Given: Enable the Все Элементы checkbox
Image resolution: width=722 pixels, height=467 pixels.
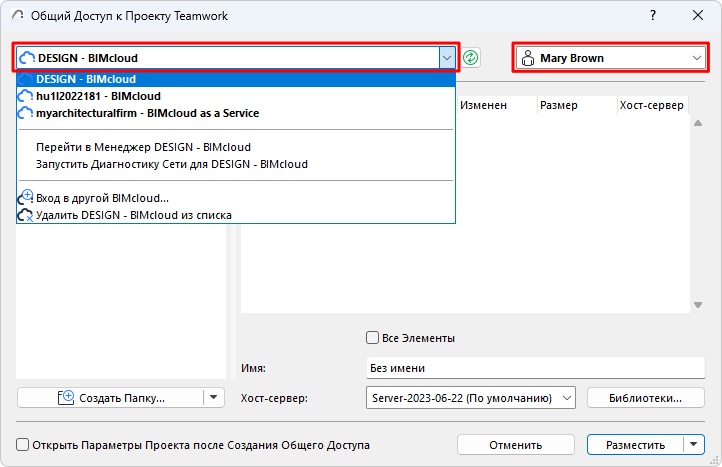Looking at the screenshot, I should coord(374,338).
